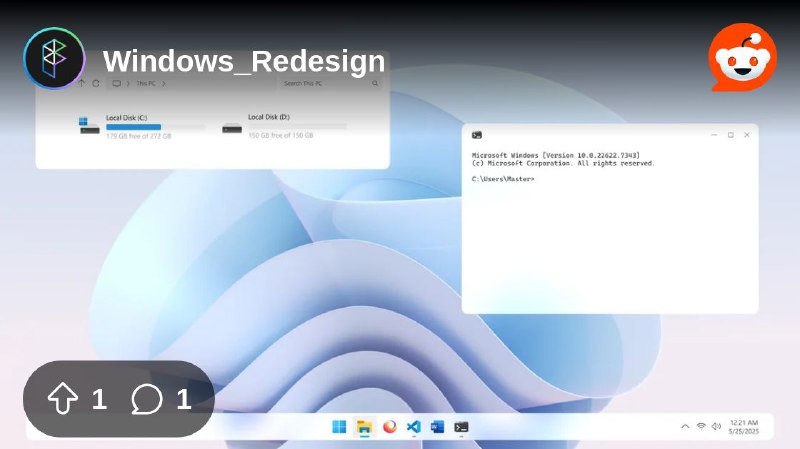Open comments via speech bubble icon
Screen dimensions: 800x449
point(147,399)
